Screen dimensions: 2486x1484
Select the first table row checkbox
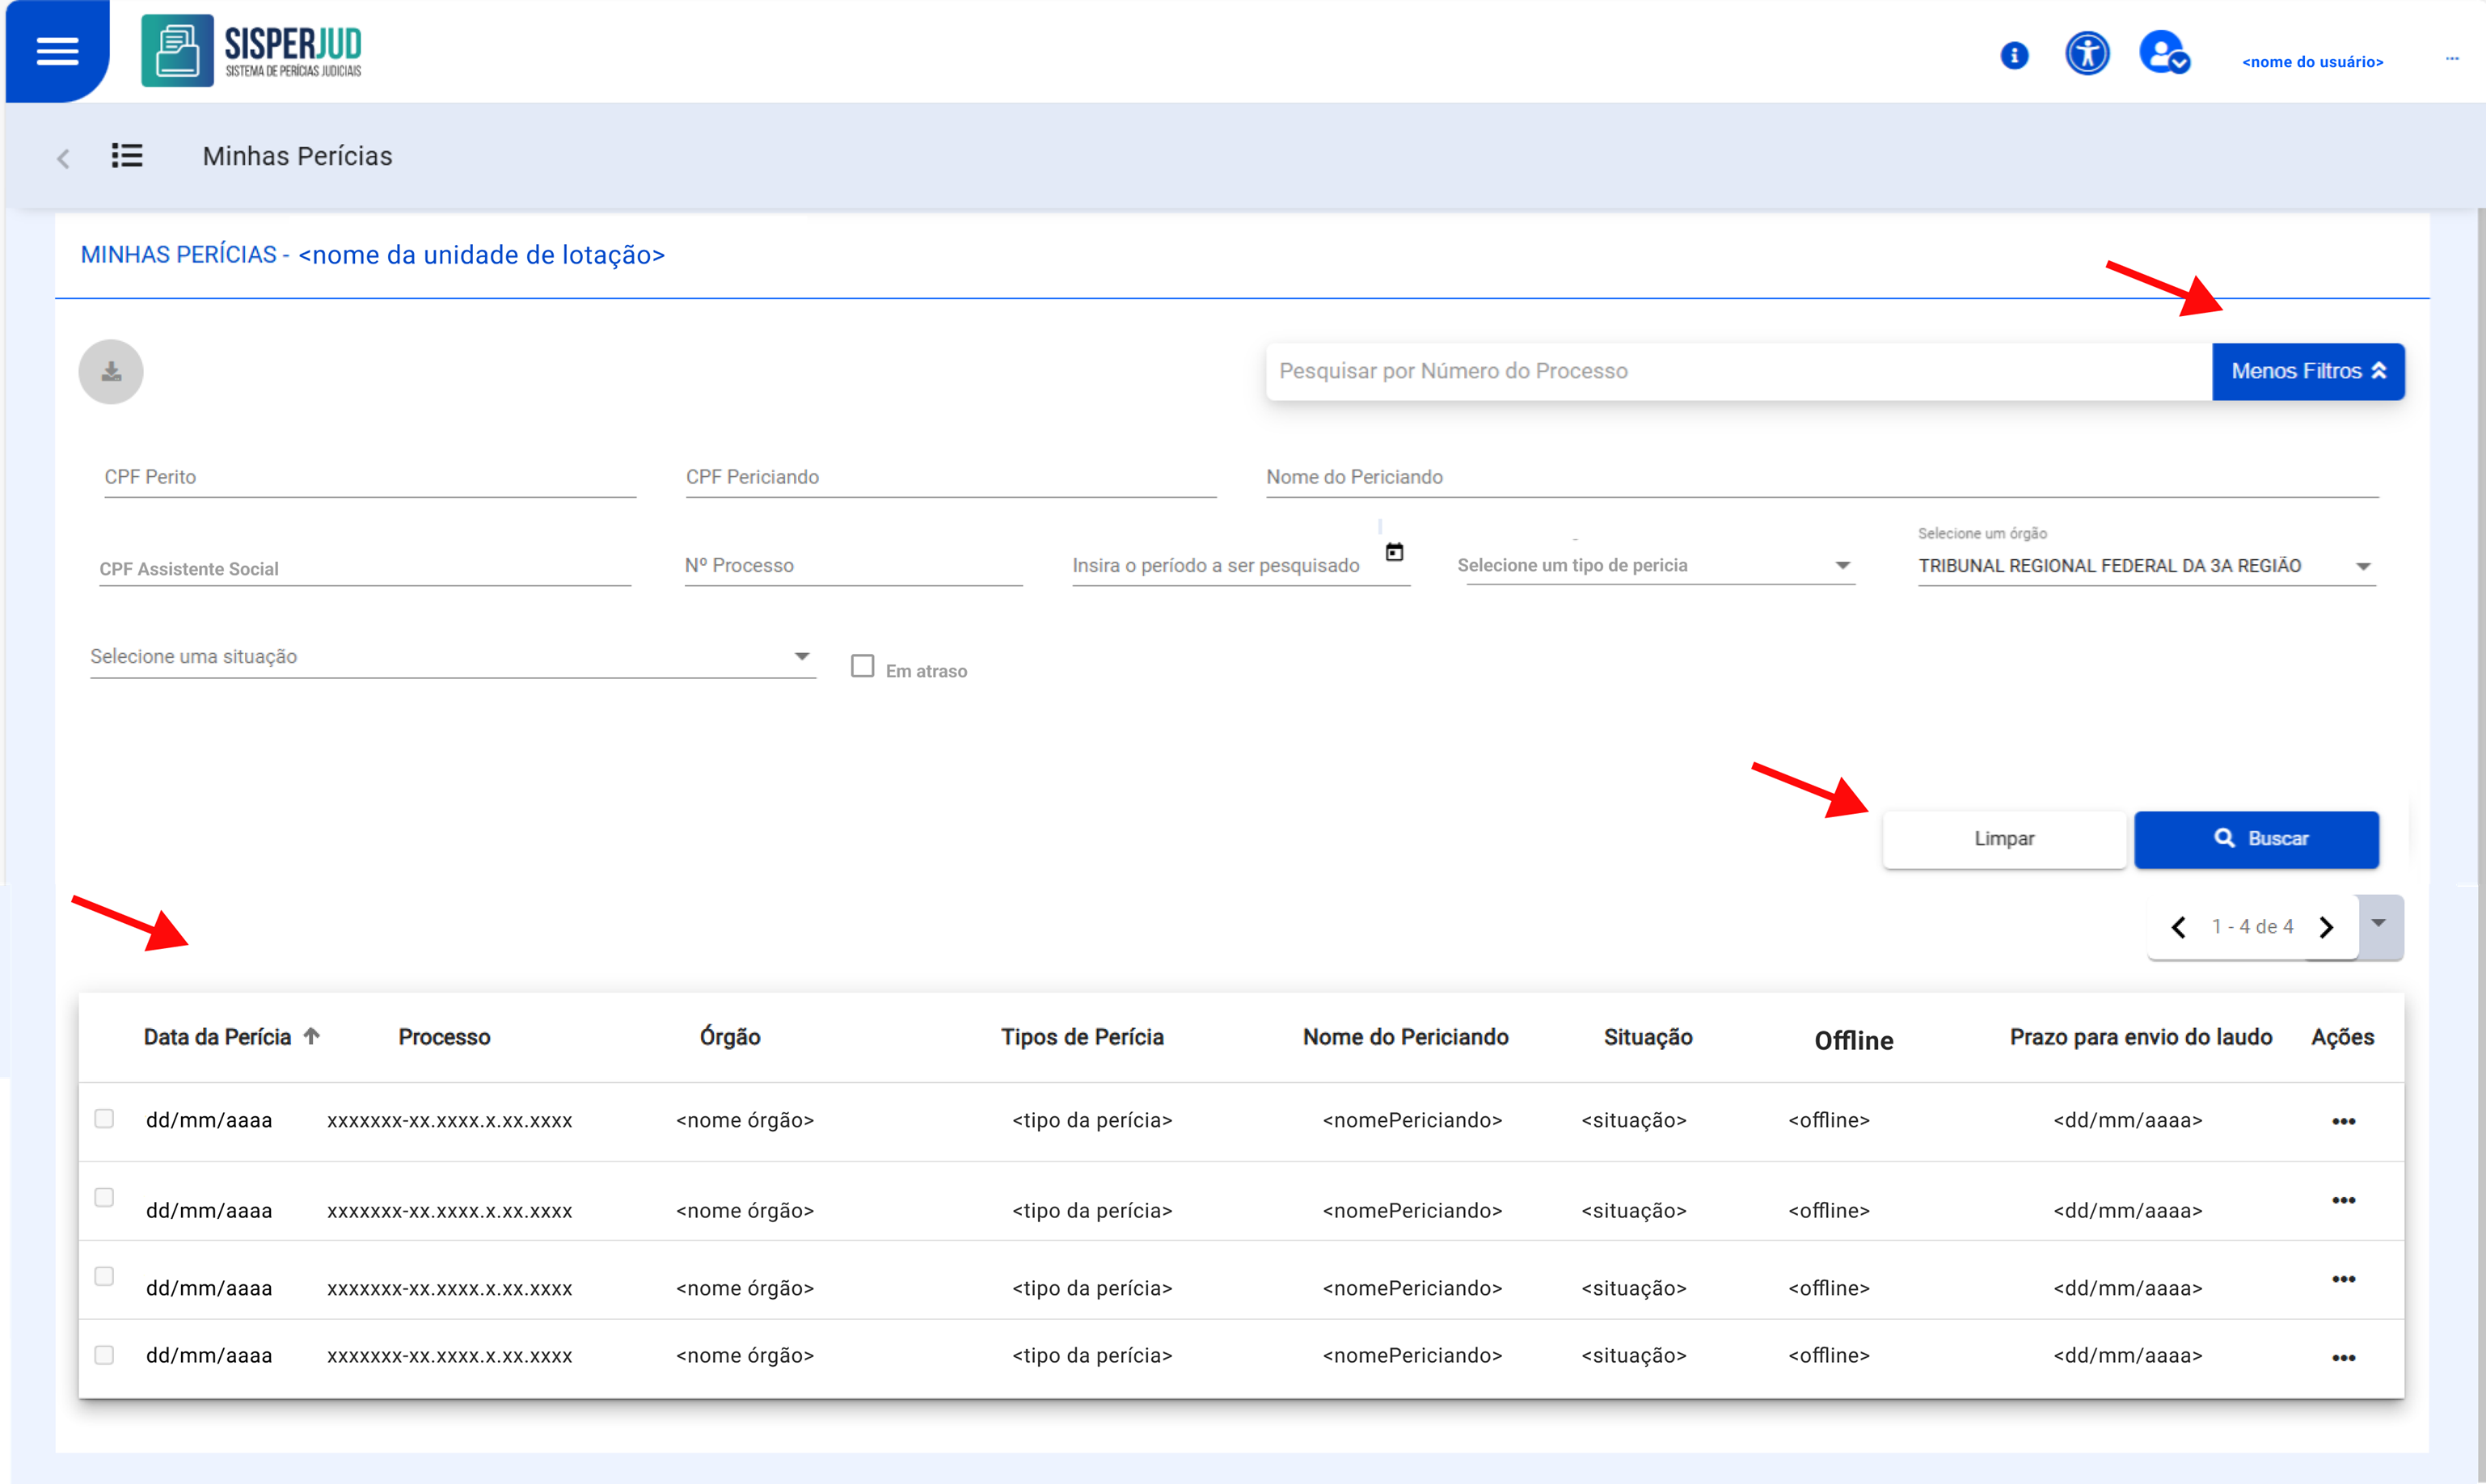104,1118
